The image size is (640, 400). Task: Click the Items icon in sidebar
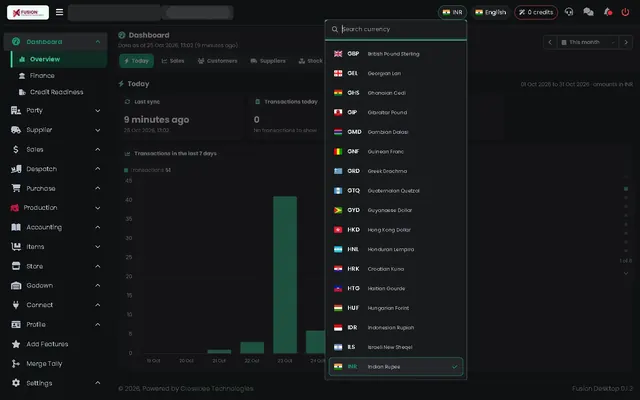16,247
